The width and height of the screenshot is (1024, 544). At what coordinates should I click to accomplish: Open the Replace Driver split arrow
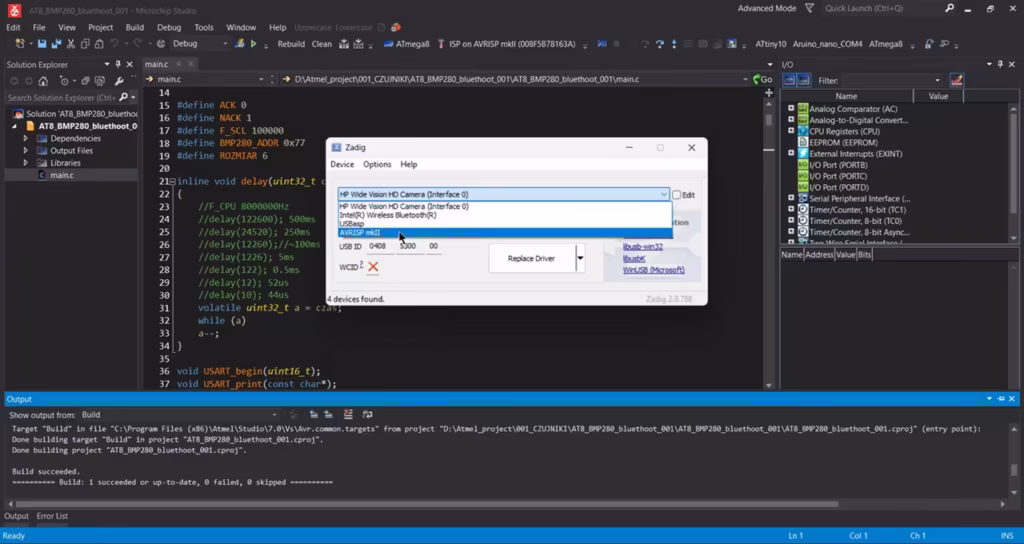[579, 258]
